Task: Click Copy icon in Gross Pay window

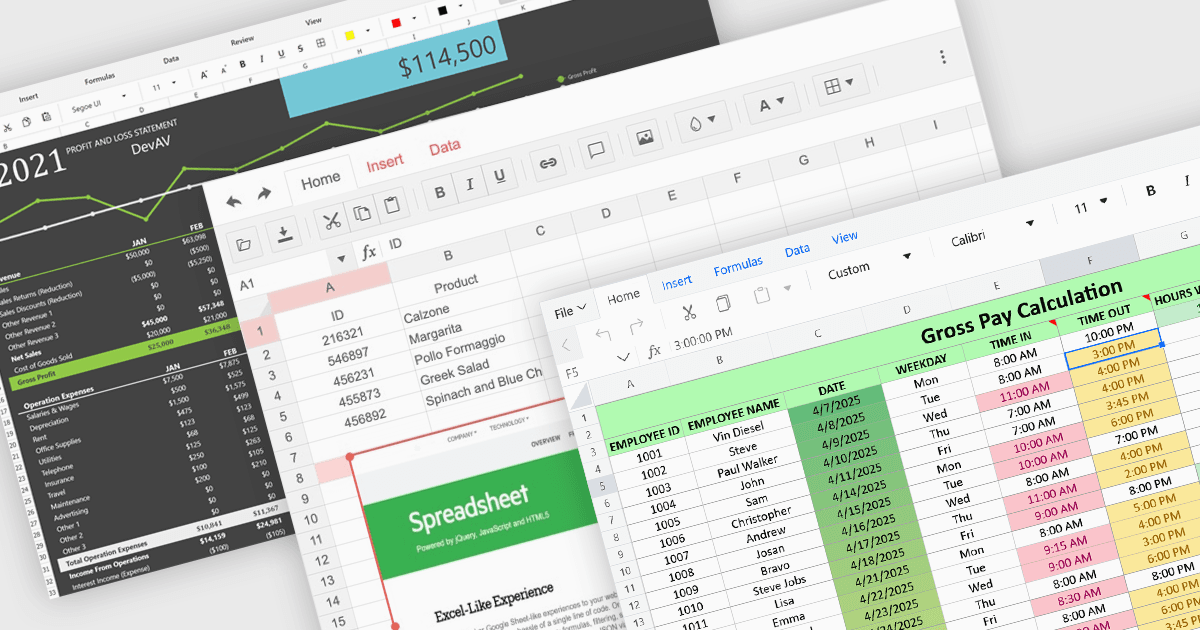Action: point(722,304)
